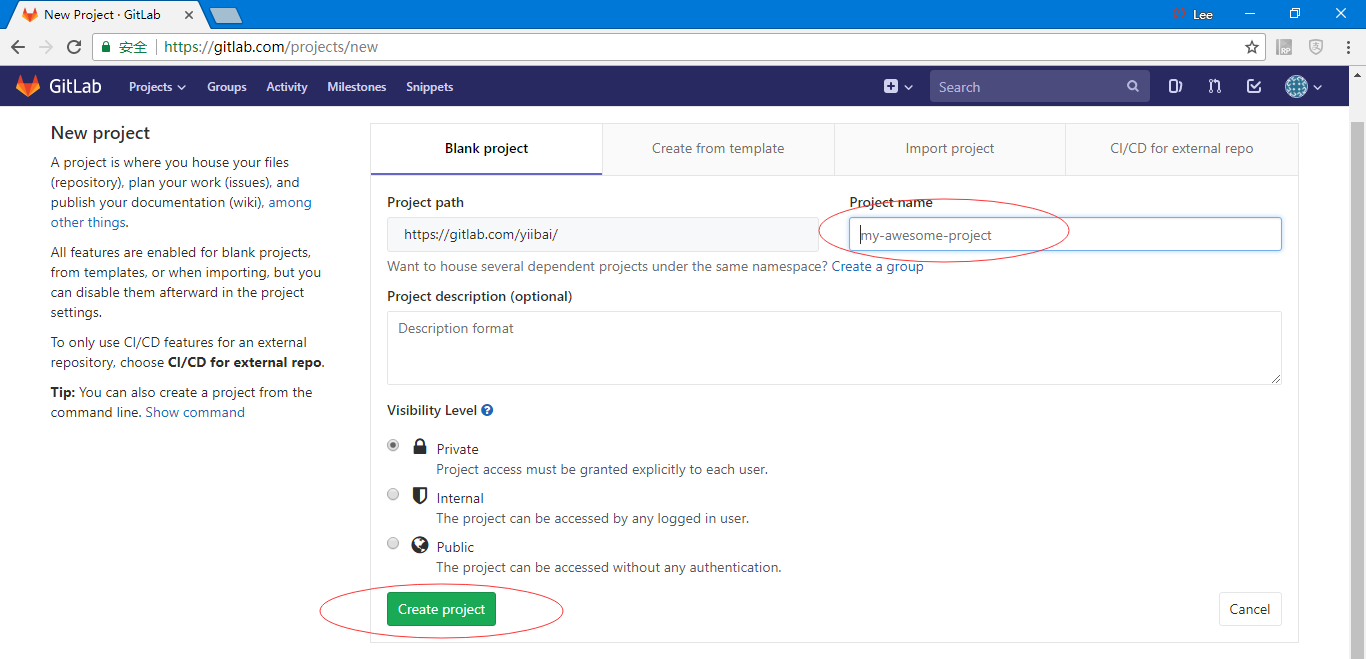
Task: Focus the Project name input field
Action: 1065,235
